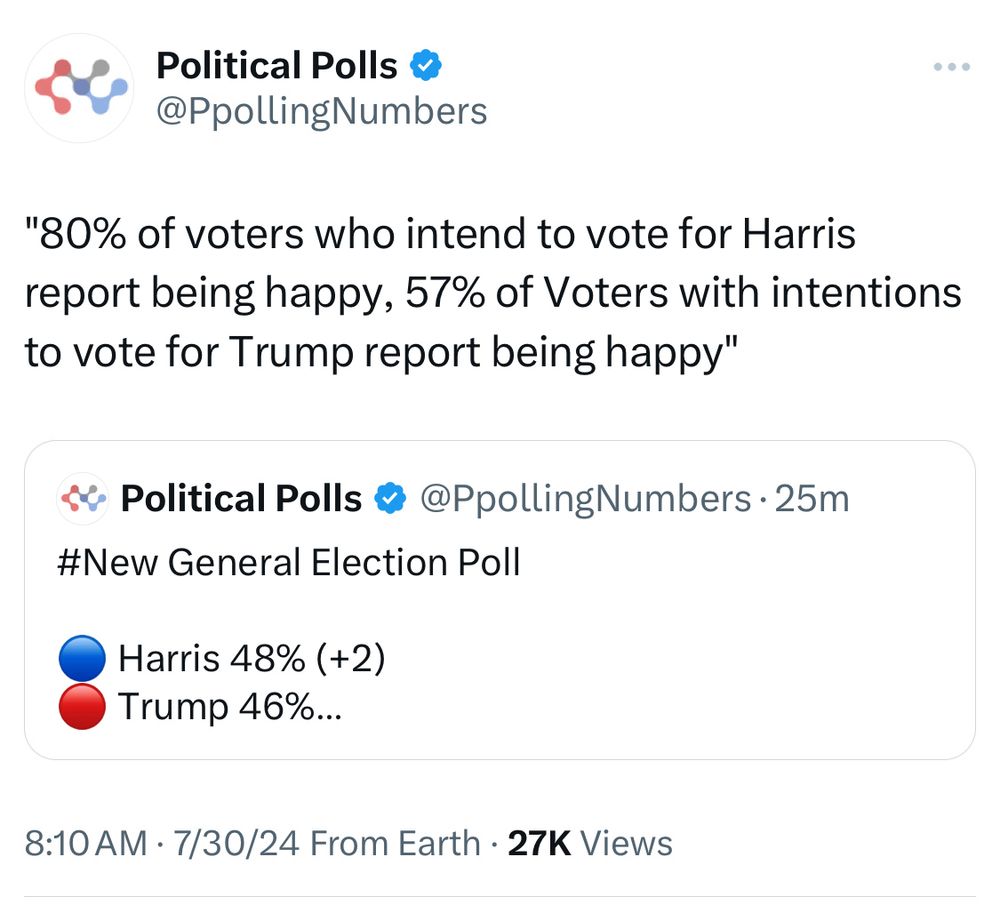Click the blue verified badge beside Political Polls
The image size is (1000, 922).
click(425, 66)
